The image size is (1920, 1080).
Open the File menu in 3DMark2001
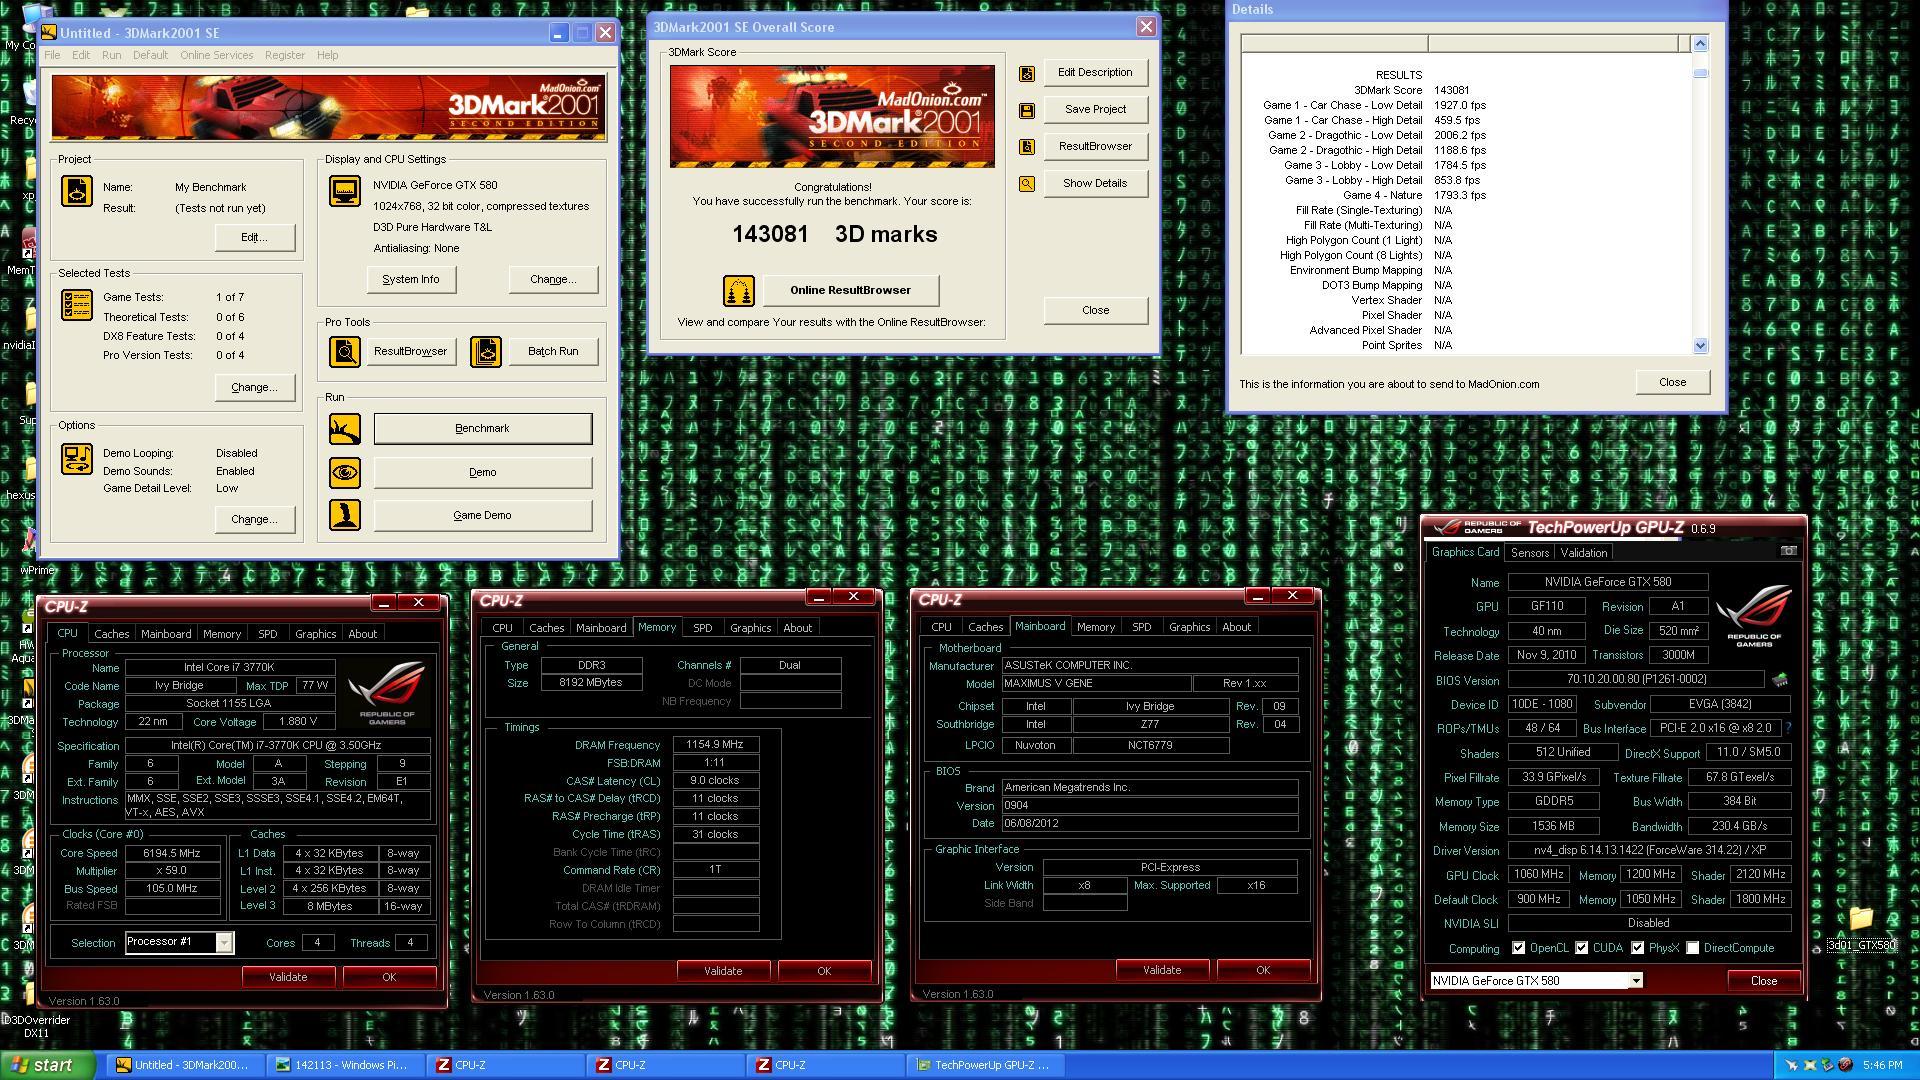click(52, 55)
